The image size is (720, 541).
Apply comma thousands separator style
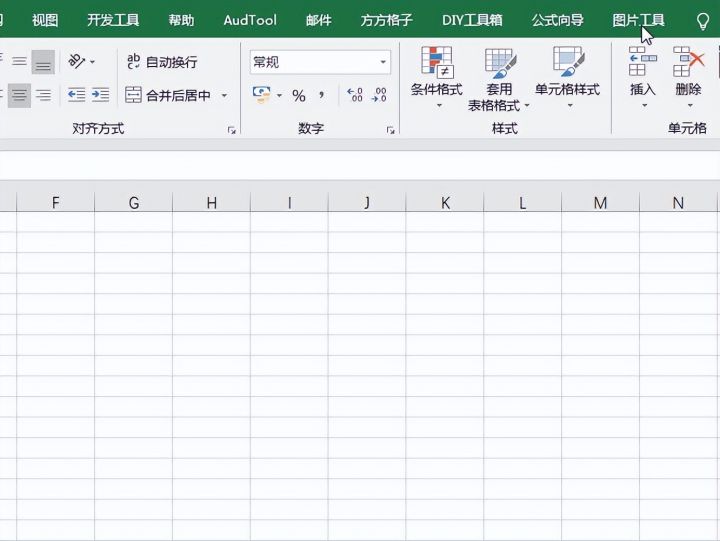(321, 96)
